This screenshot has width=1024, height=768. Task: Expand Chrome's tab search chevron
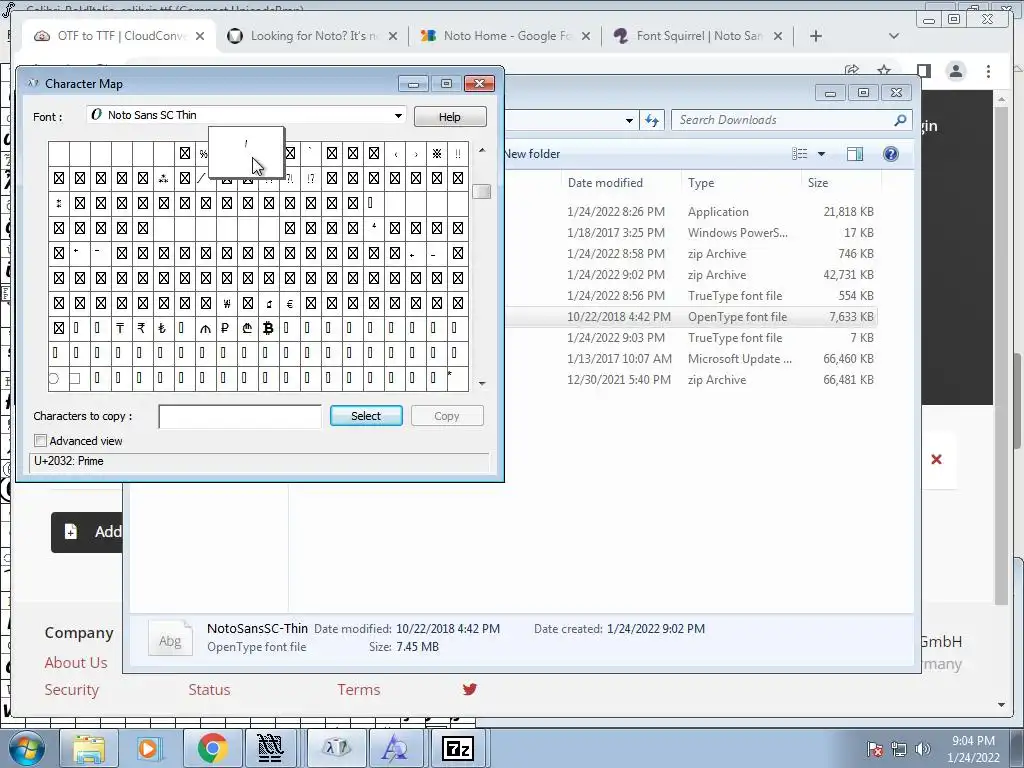pyautogui.click(x=893, y=36)
